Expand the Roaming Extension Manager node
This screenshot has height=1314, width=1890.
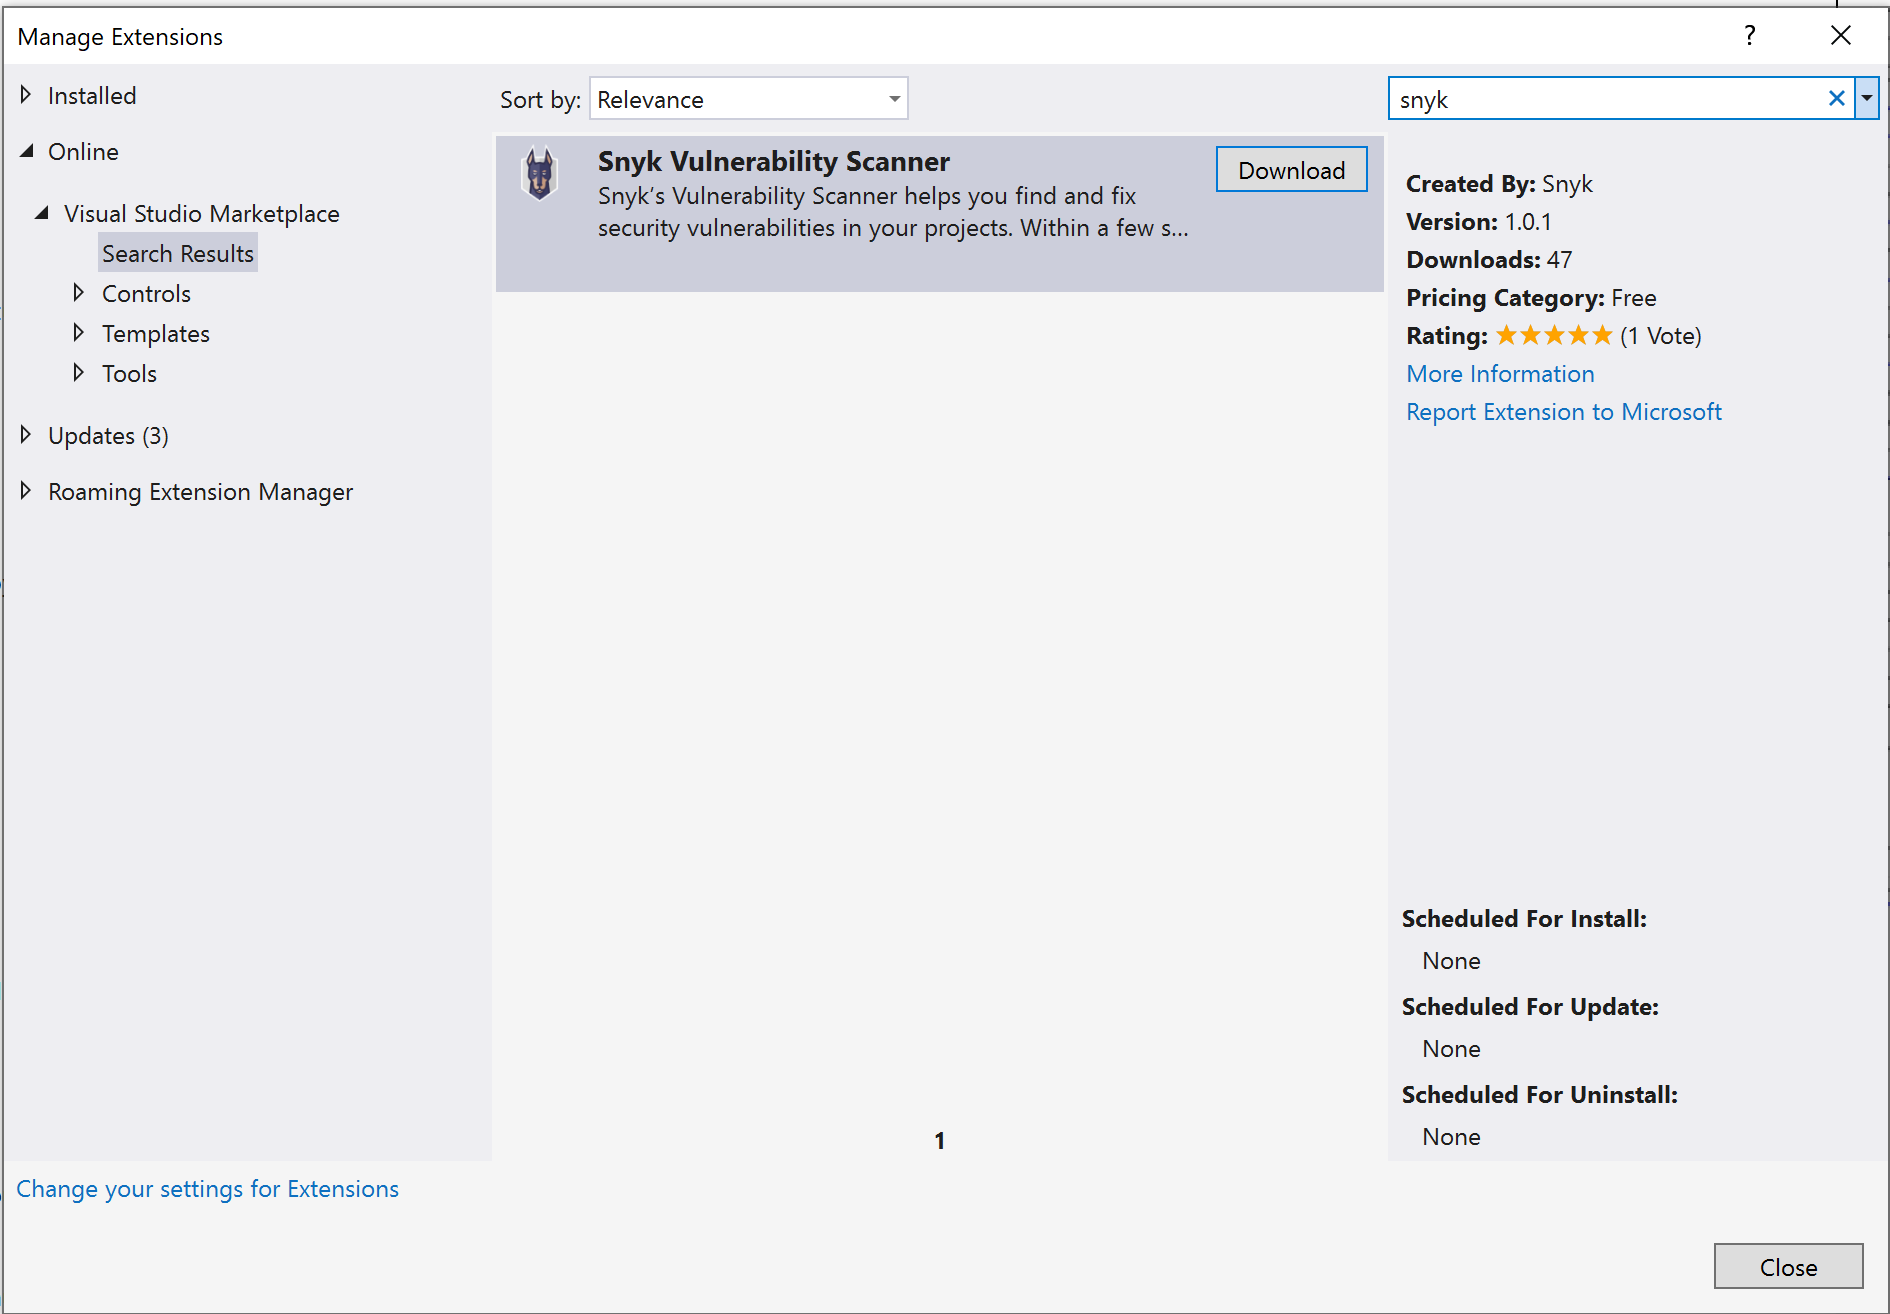pos(26,491)
